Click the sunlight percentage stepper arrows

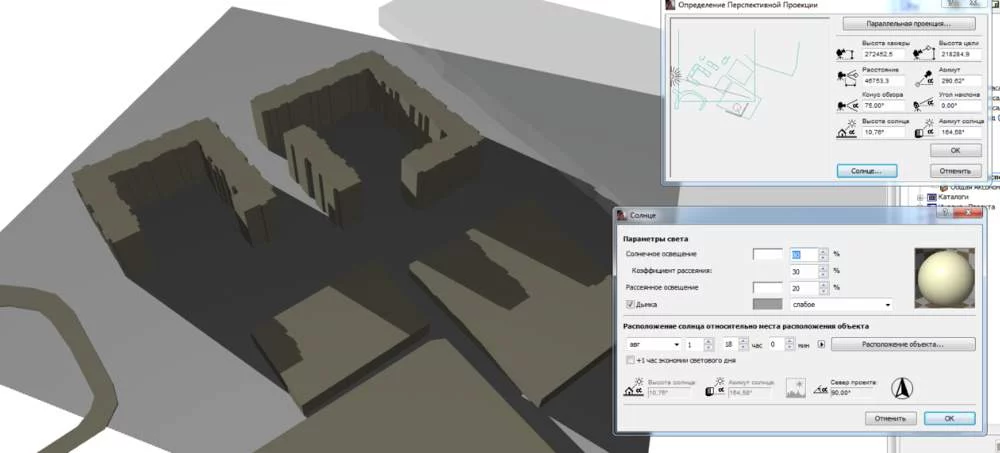[x=823, y=255]
